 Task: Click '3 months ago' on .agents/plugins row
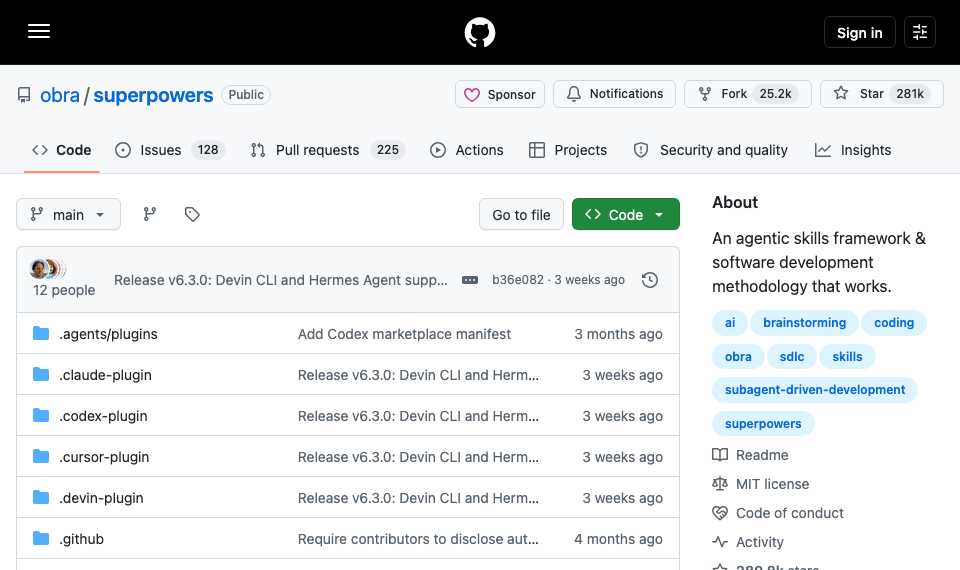pyautogui.click(x=618, y=334)
